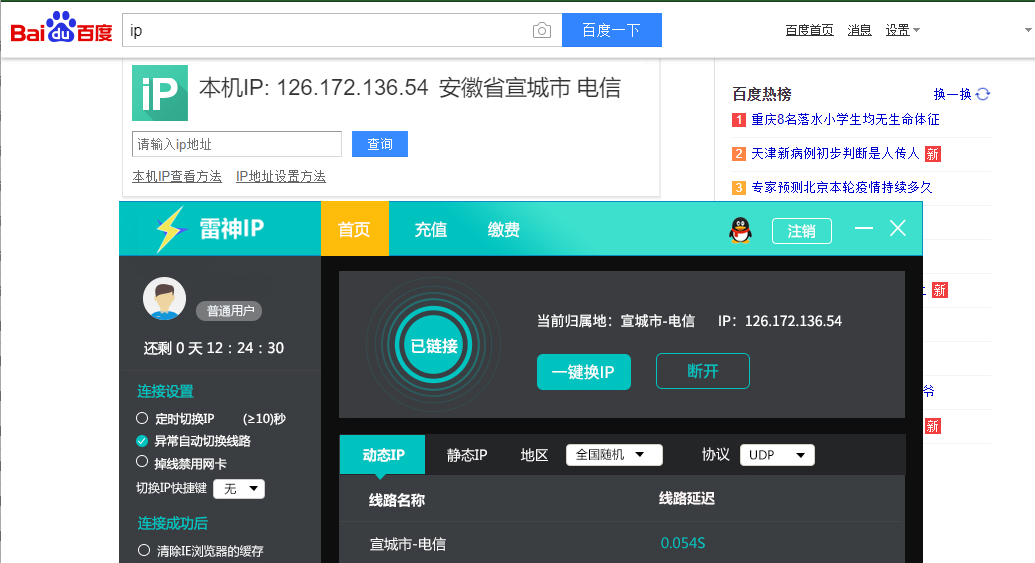
Task: Click the 雷神IP lightning logo
Action: coord(170,229)
